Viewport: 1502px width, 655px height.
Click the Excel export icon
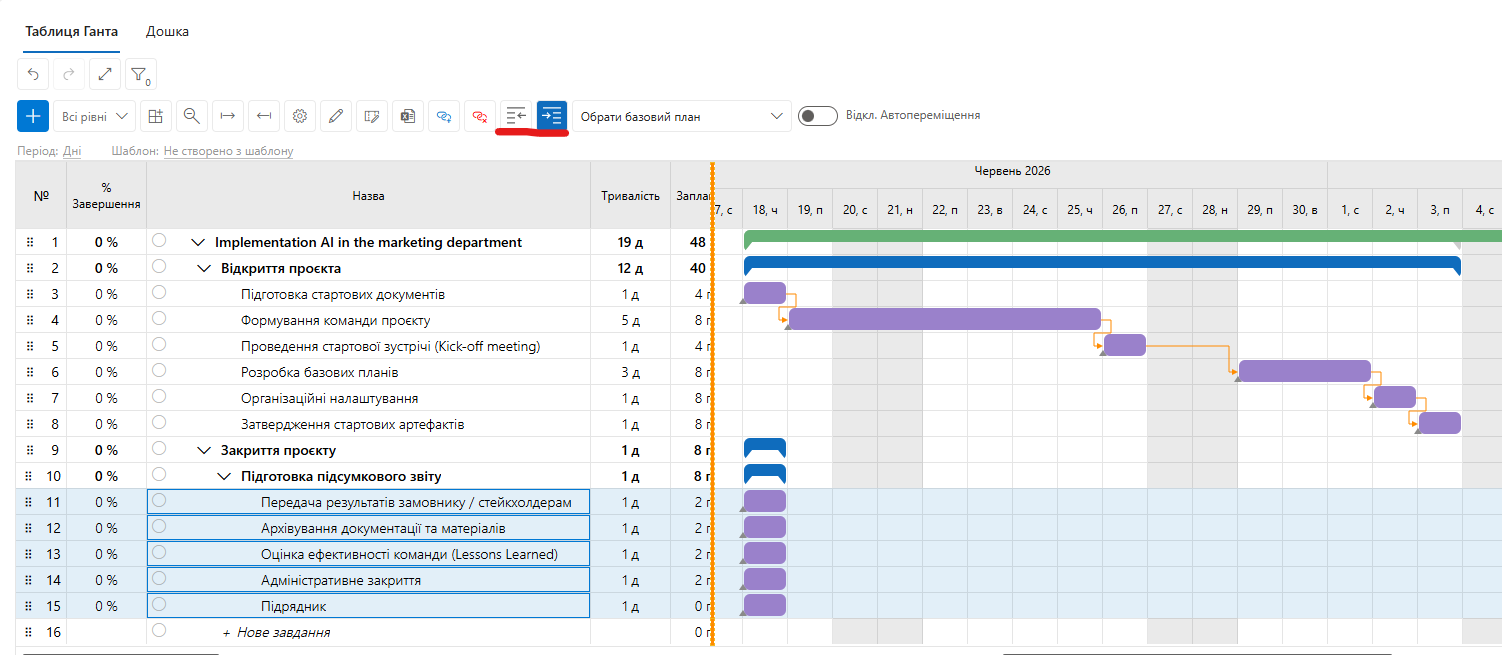407,116
